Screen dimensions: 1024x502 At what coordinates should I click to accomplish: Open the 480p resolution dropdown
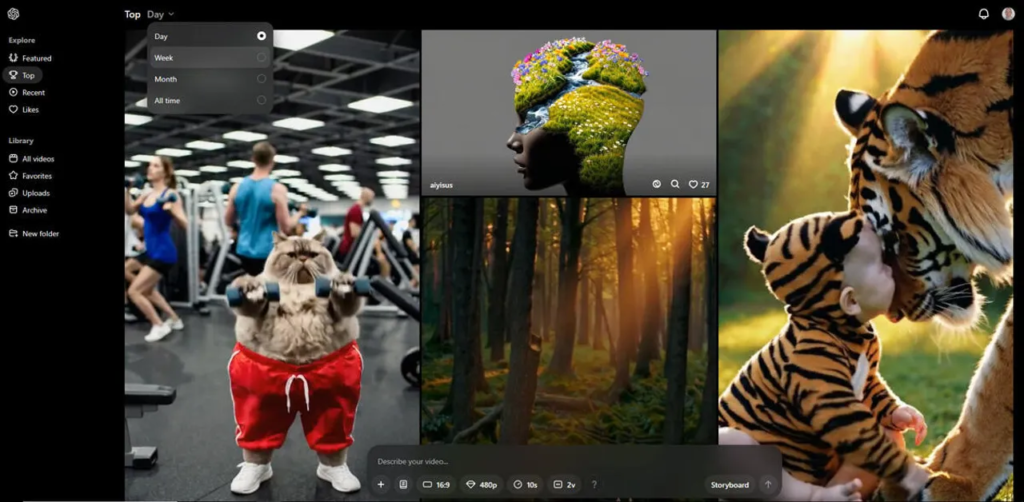click(x=482, y=484)
